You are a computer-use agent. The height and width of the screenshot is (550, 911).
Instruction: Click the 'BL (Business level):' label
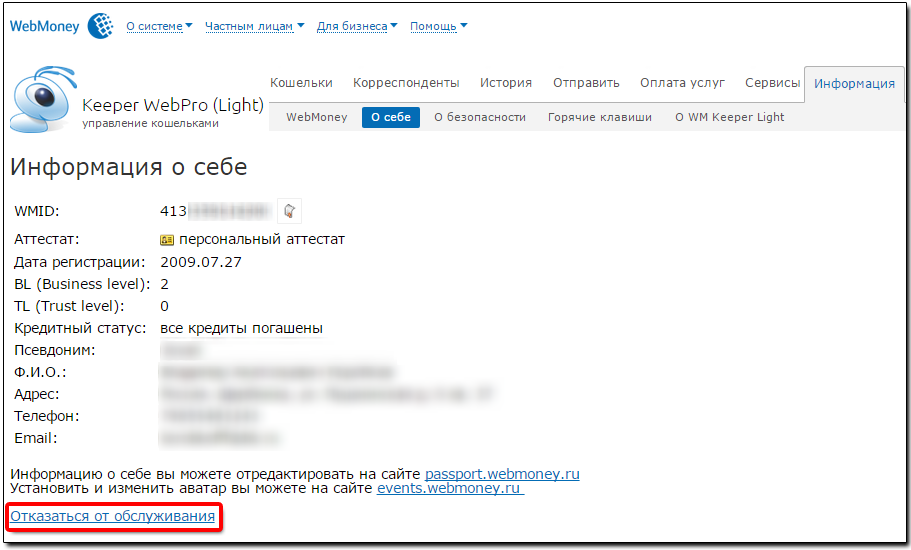click(x=82, y=284)
